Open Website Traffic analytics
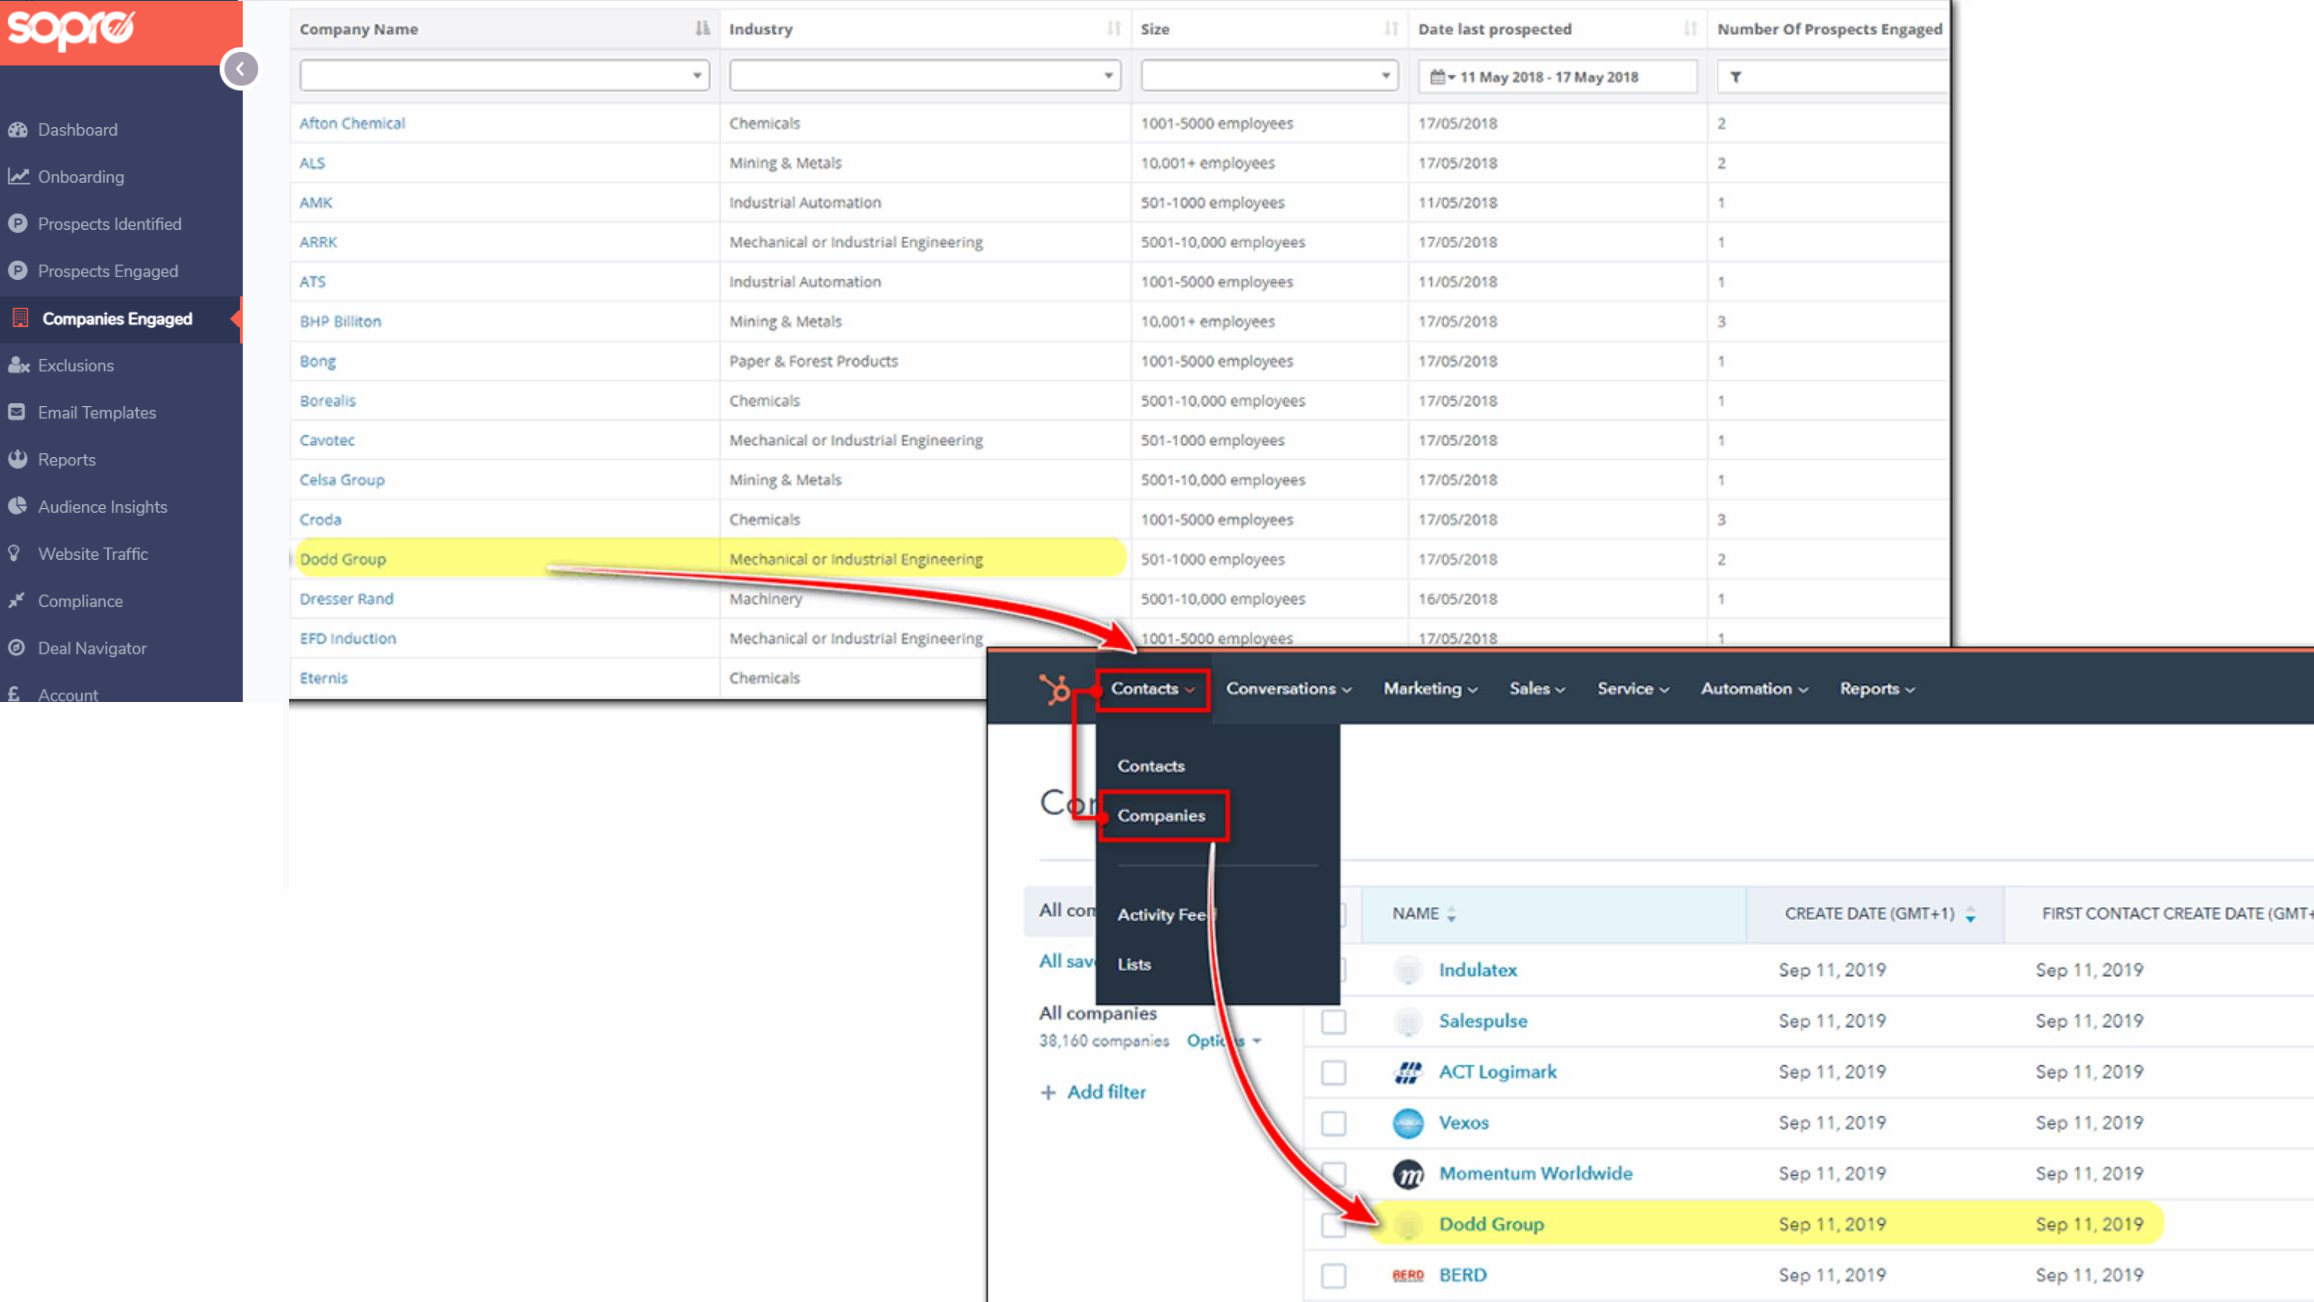The image size is (2314, 1302). (94, 553)
